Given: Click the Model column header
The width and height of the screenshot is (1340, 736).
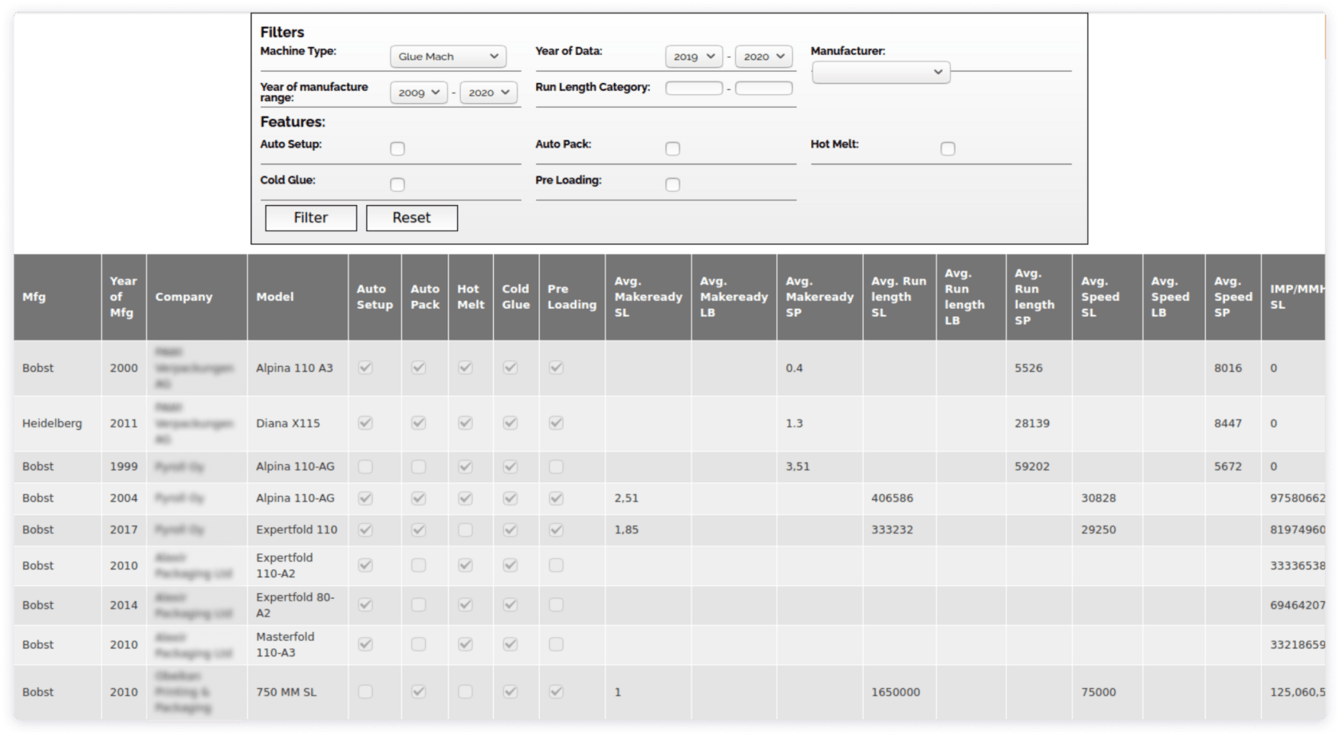Looking at the screenshot, I should pyautogui.click(x=298, y=297).
